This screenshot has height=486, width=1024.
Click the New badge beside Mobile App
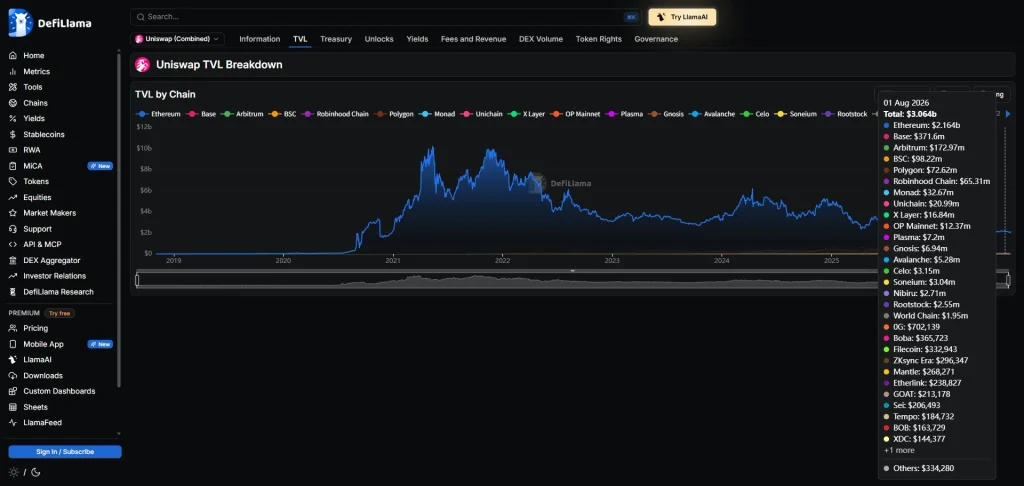[x=100, y=344]
